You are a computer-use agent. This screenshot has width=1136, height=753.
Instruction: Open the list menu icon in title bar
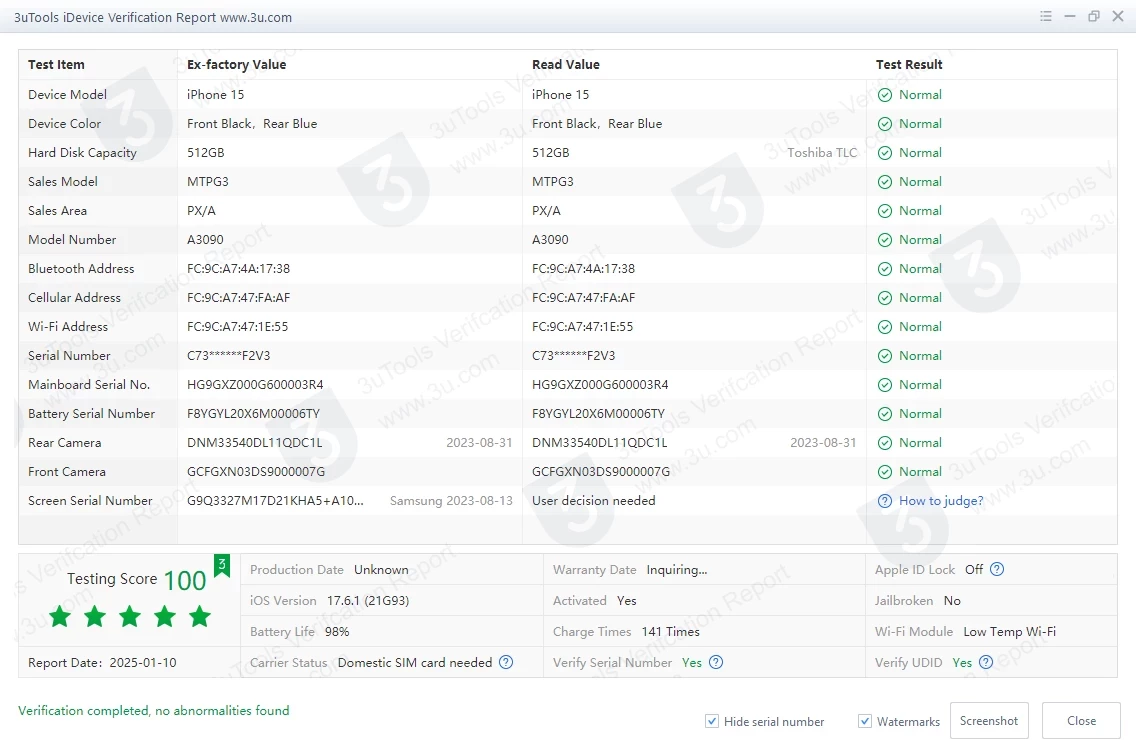1045,16
